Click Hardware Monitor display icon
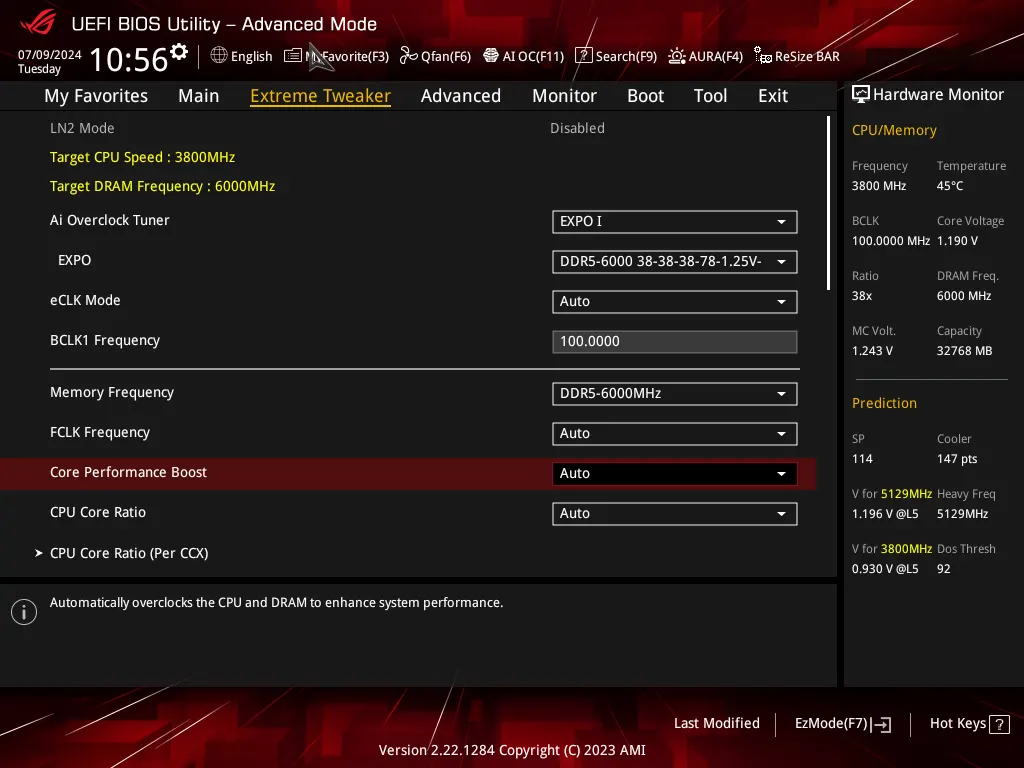 coord(861,94)
